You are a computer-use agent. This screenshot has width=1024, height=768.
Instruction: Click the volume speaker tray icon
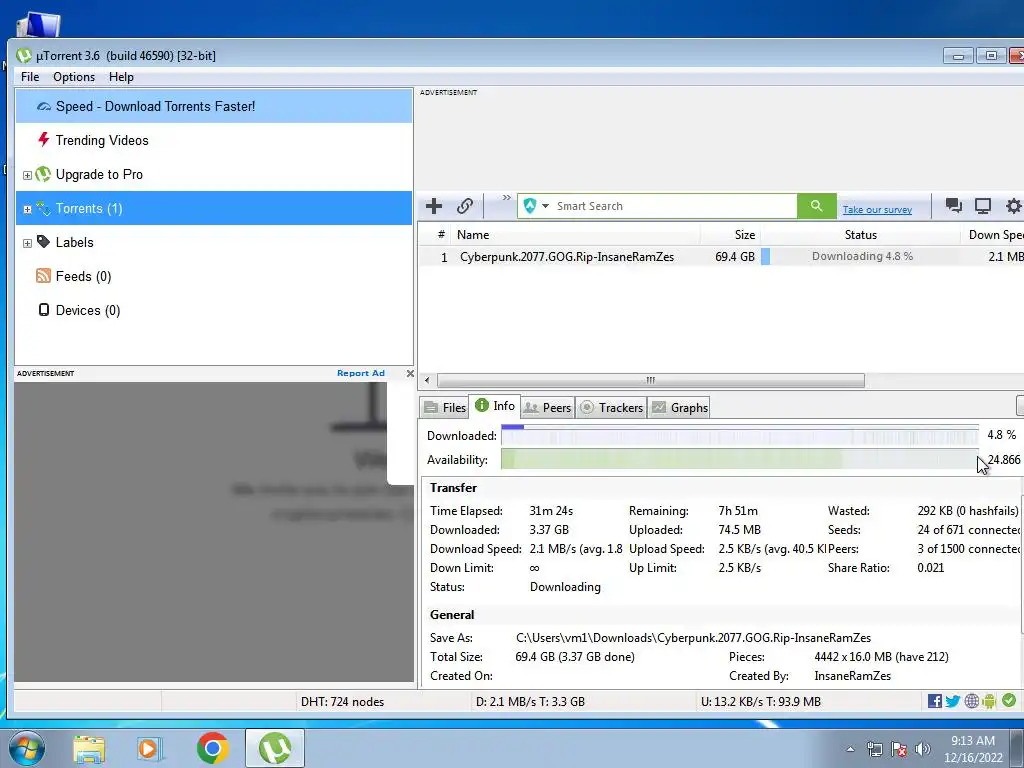pos(922,749)
